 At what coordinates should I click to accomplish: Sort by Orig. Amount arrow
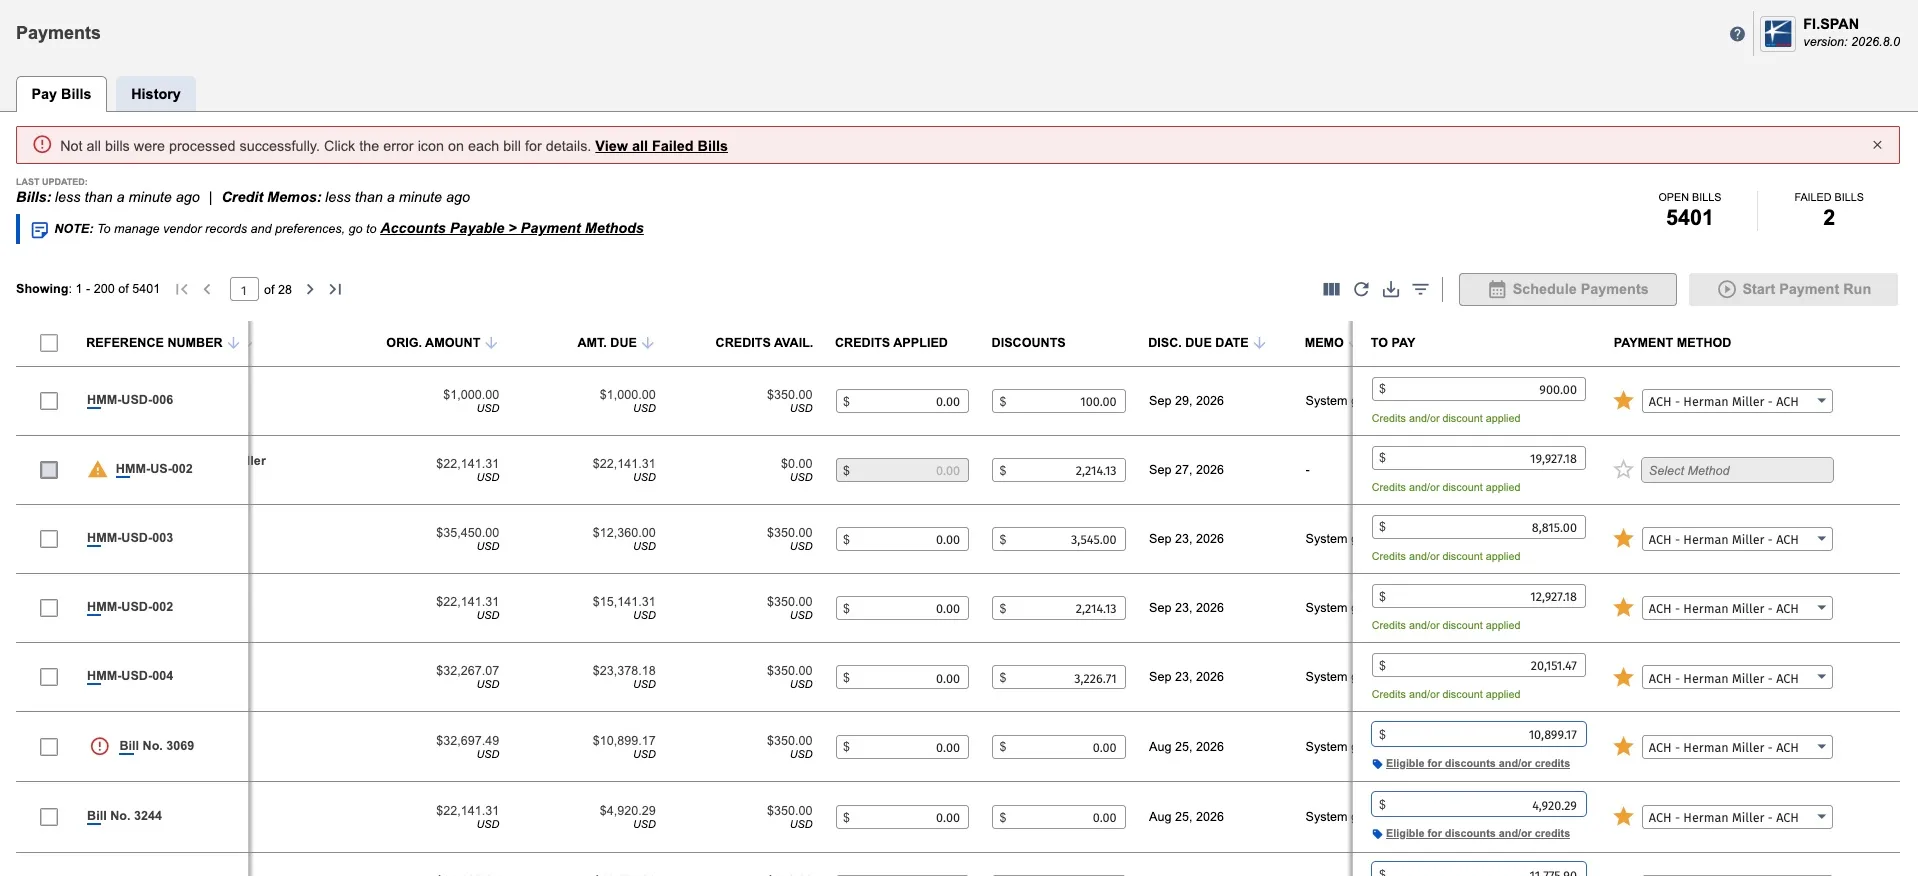pos(491,343)
